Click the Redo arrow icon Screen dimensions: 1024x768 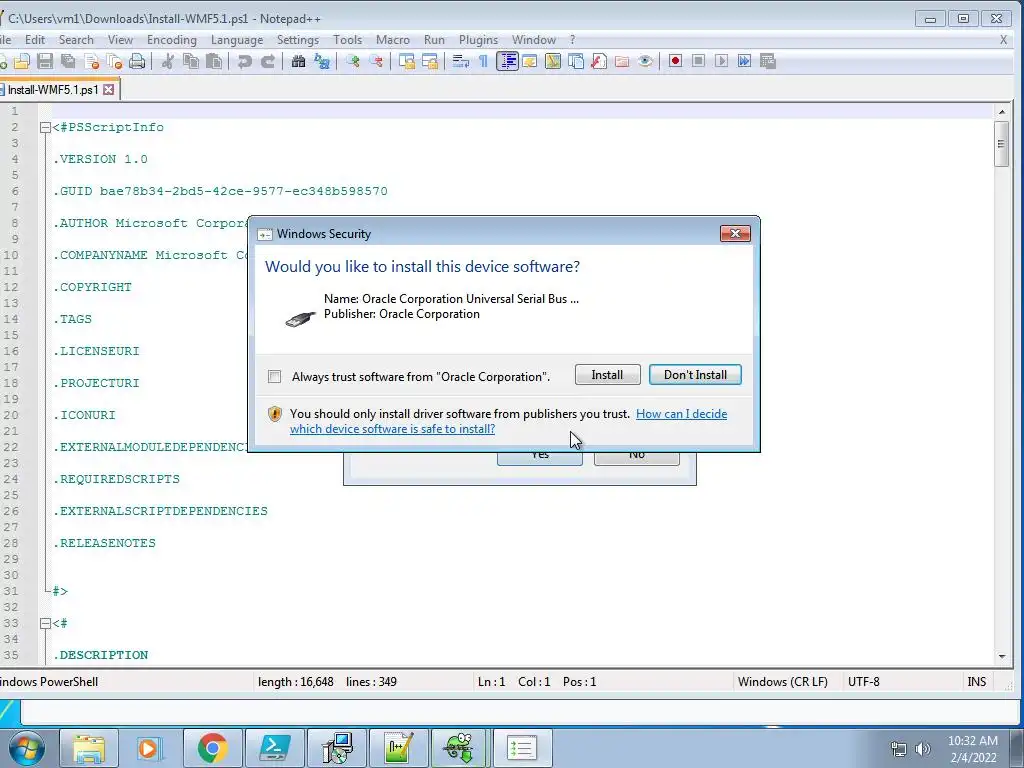[268, 61]
